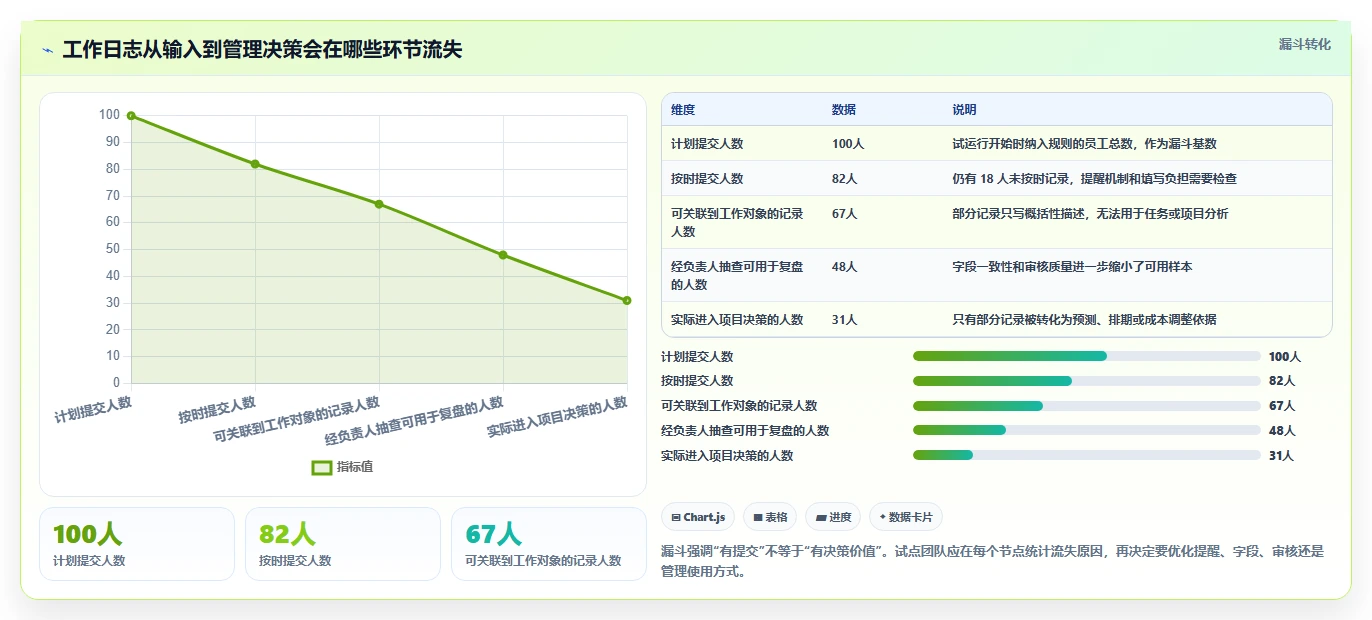Screen dimensions: 1372x620
Task: Click the 计划提交人数 progress bar
Action: 1087,356
